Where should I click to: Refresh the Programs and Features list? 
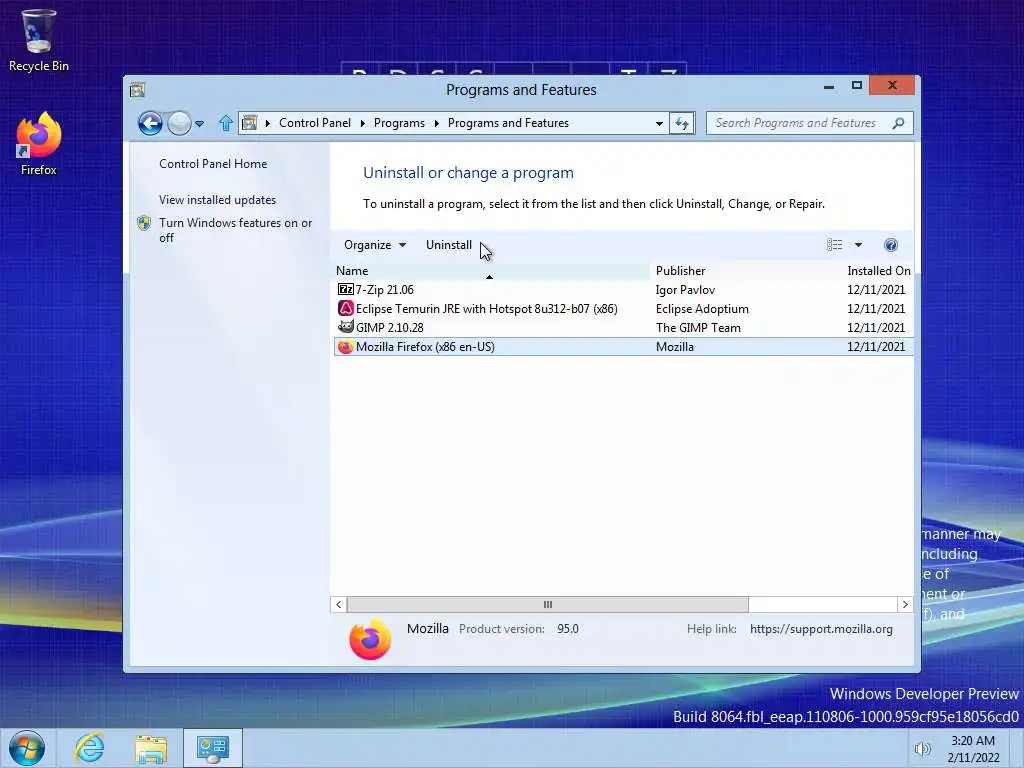pyautogui.click(x=682, y=123)
